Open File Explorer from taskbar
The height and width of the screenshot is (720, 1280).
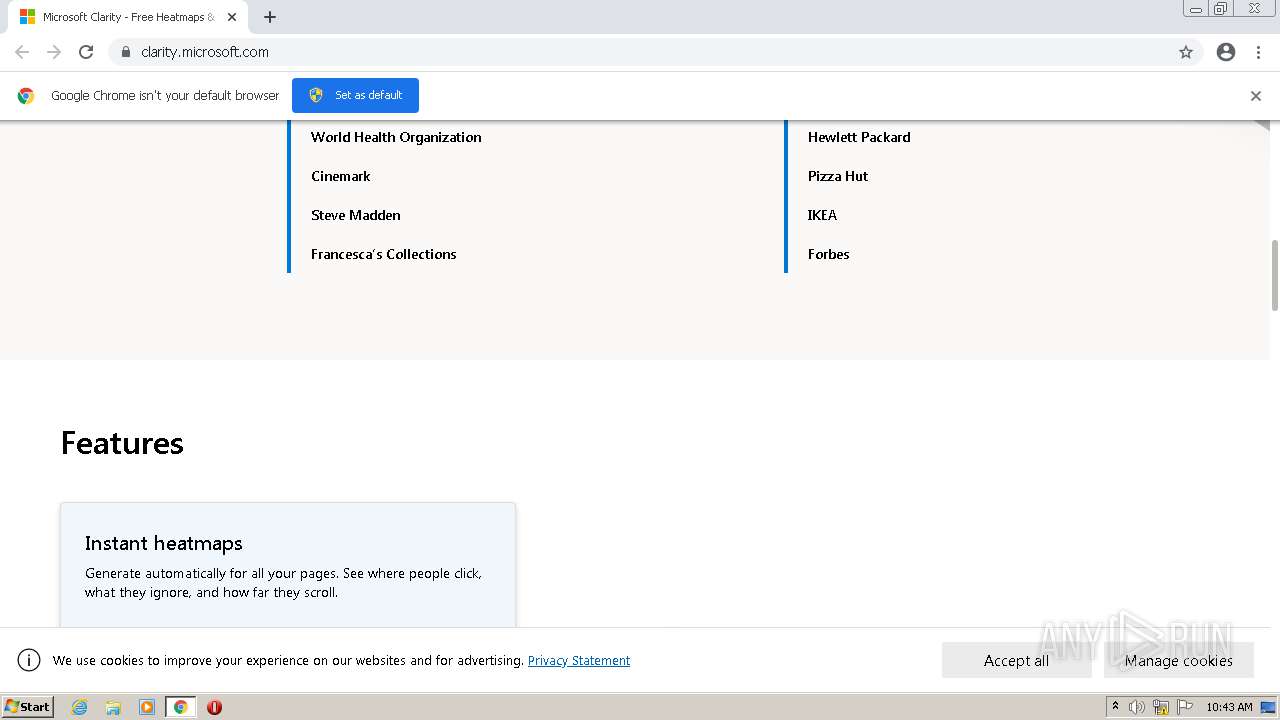tap(113, 707)
